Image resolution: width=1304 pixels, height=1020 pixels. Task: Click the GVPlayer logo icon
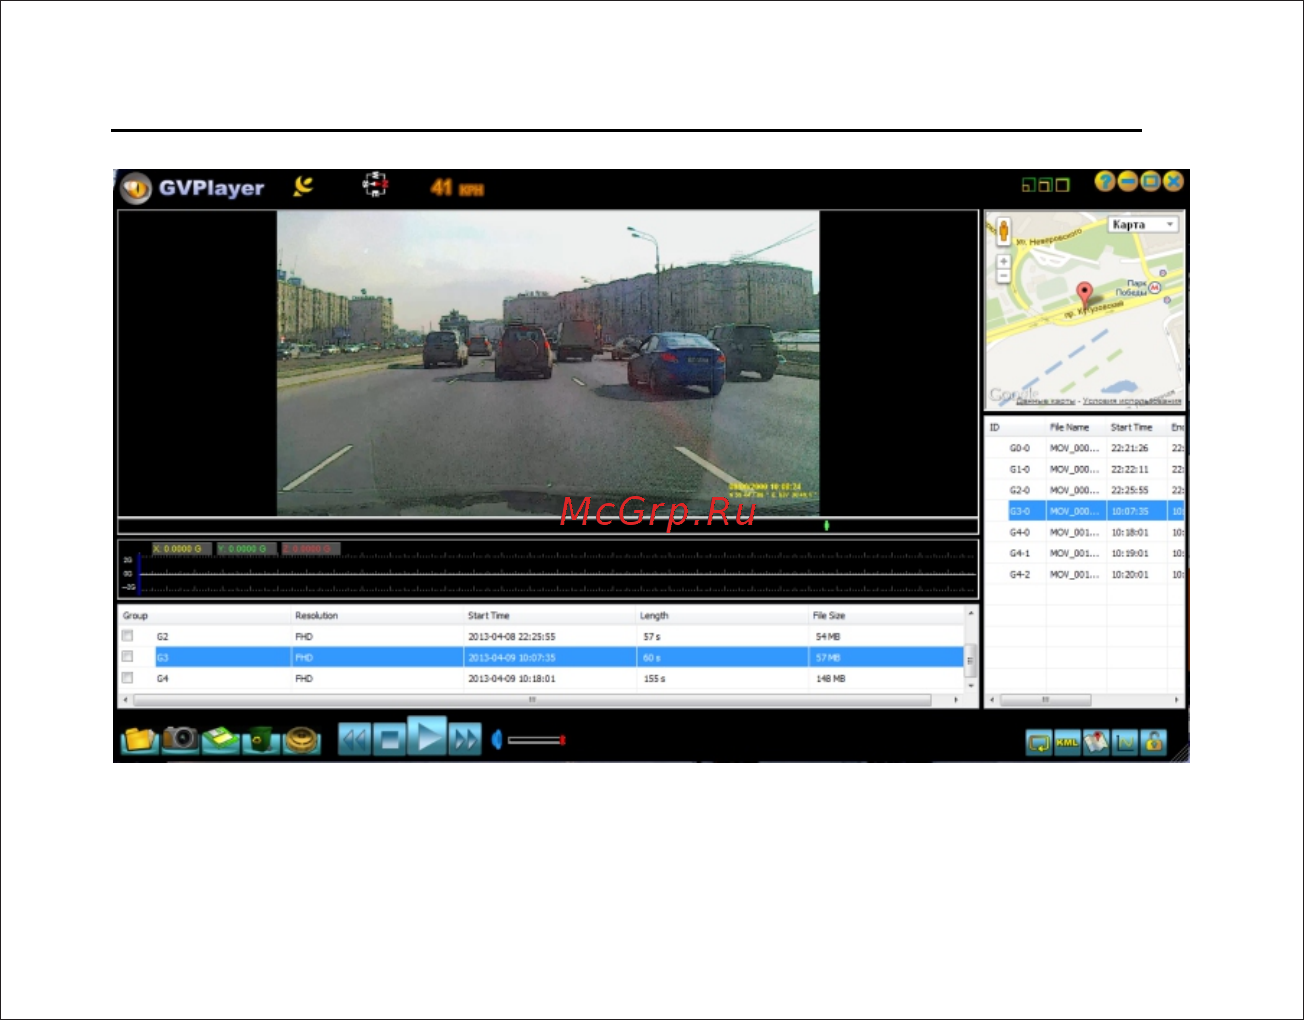pos(136,188)
